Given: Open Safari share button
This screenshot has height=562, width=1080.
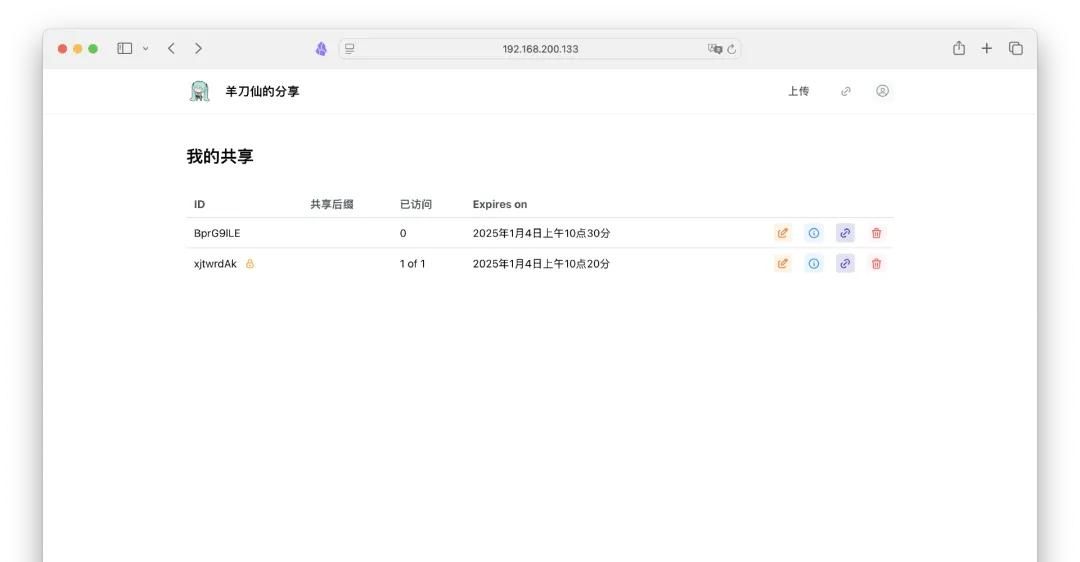Looking at the screenshot, I should click(x=959, y=48).
